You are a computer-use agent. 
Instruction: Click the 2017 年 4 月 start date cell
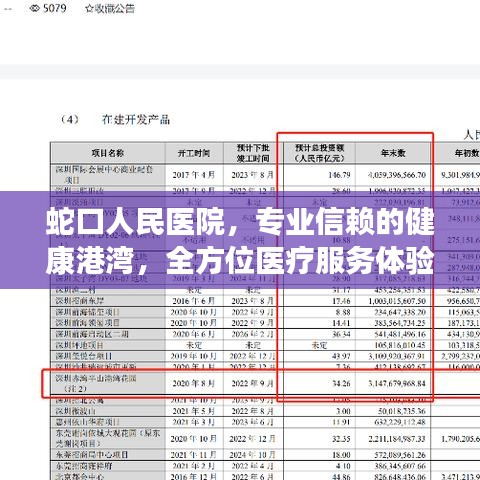[x=194, y=175]
